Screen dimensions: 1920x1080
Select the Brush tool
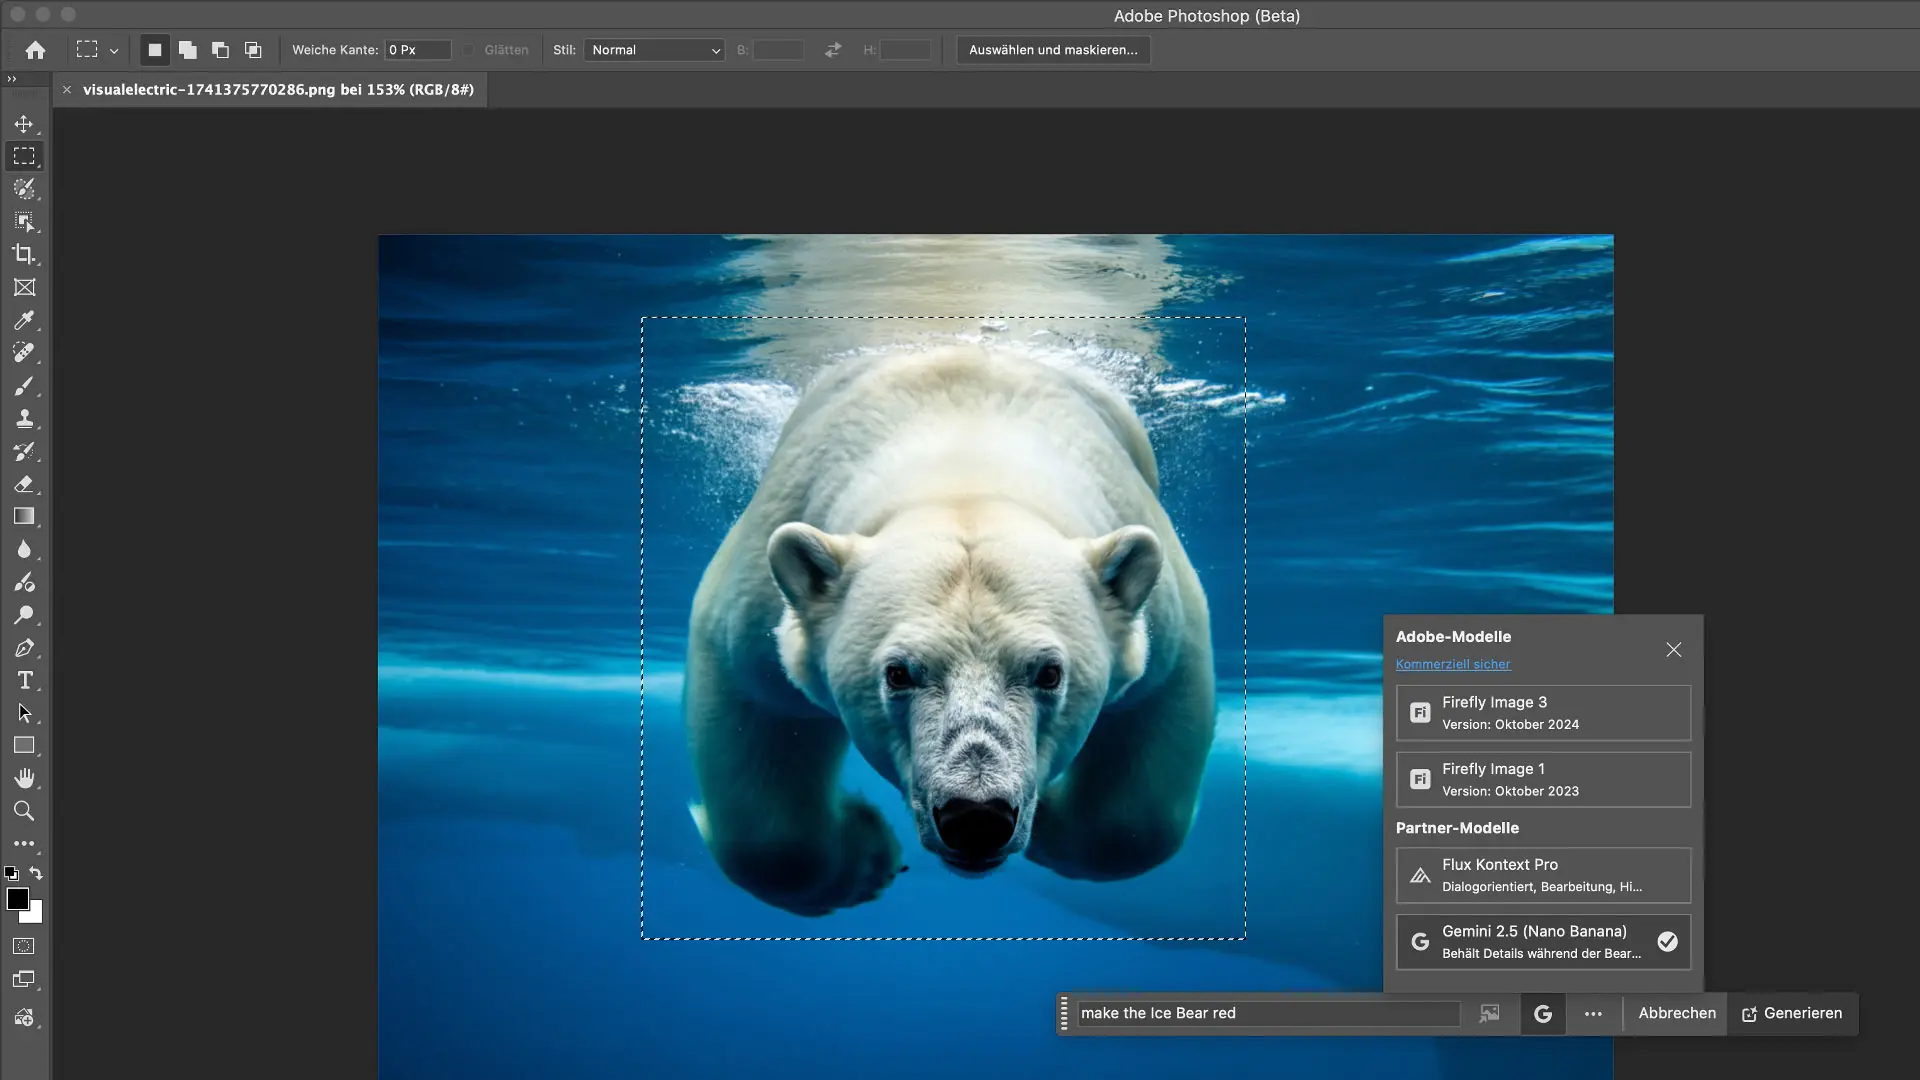[25, 386]
